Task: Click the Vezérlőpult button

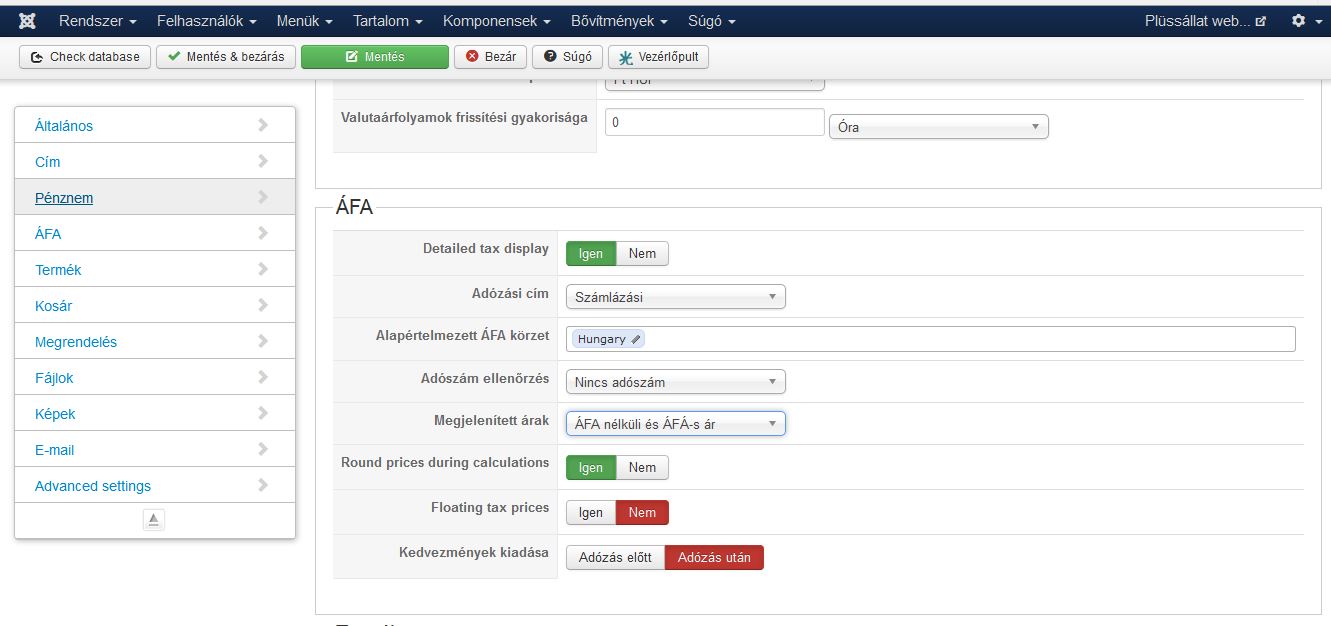Action: tap(659, 57)
